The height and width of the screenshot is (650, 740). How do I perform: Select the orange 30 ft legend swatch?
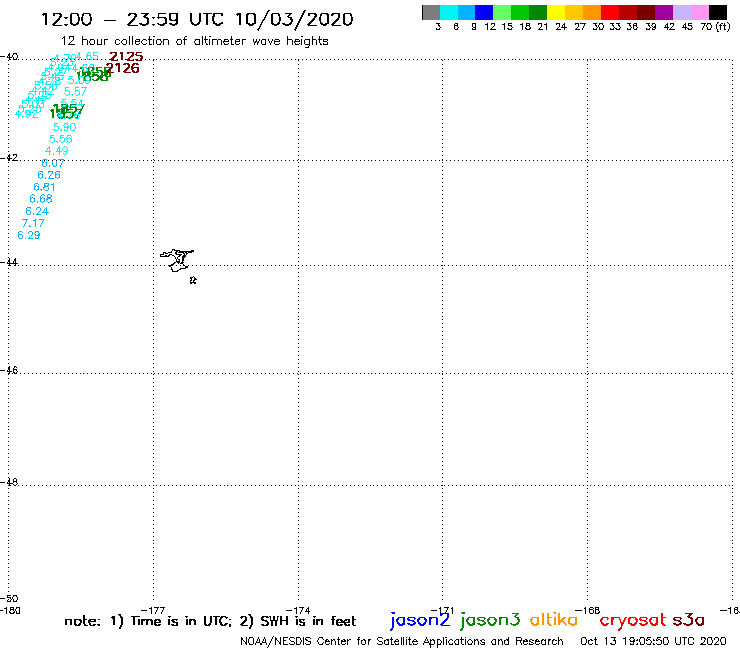[592, 12]
